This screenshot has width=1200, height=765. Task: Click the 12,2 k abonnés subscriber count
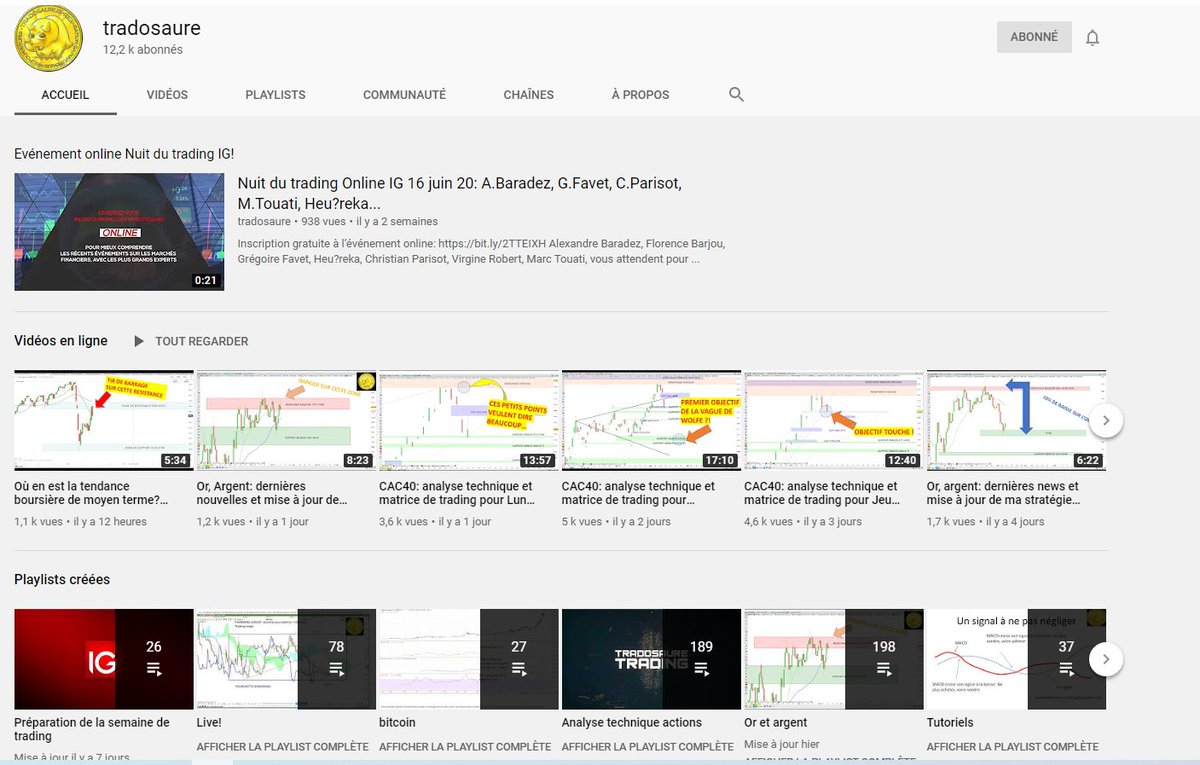[143, 50]
